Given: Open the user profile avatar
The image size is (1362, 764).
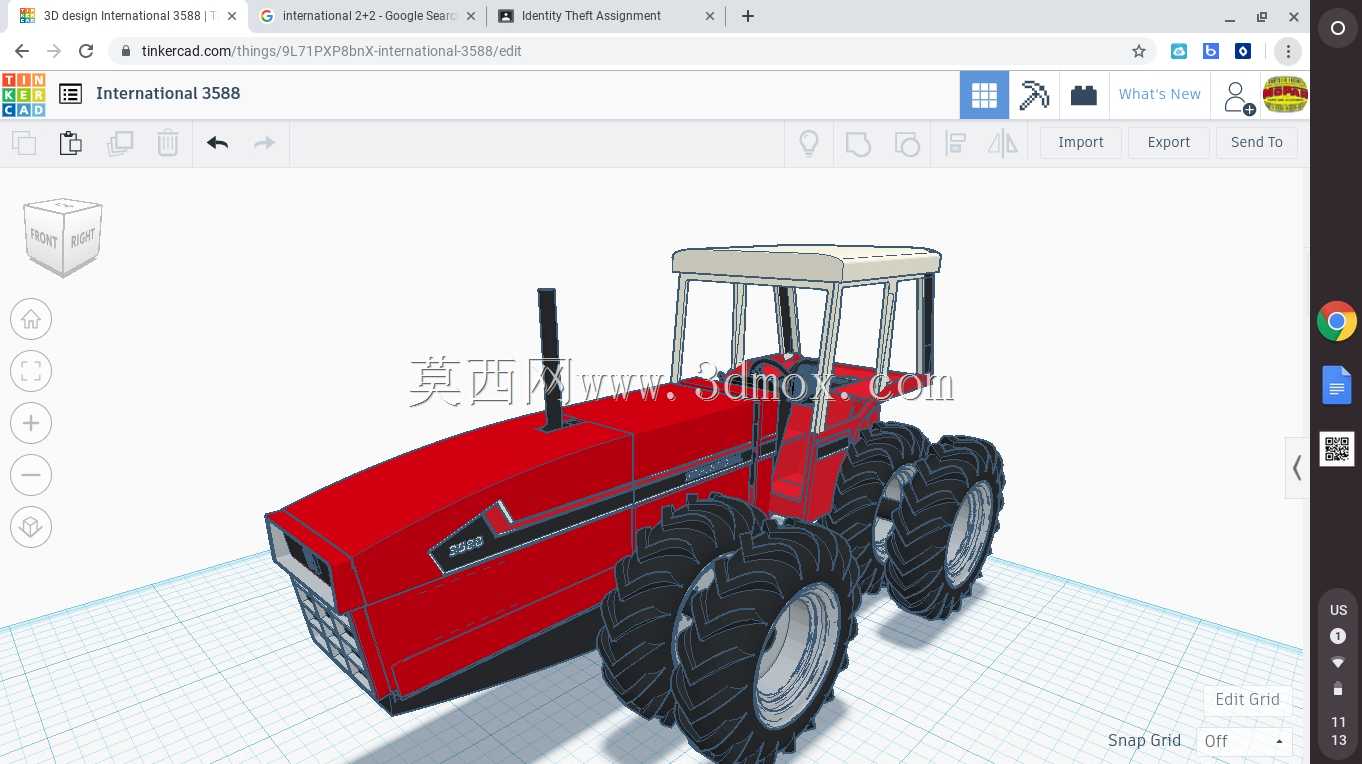Looking at the screenshot, I should click(1285, 95).
